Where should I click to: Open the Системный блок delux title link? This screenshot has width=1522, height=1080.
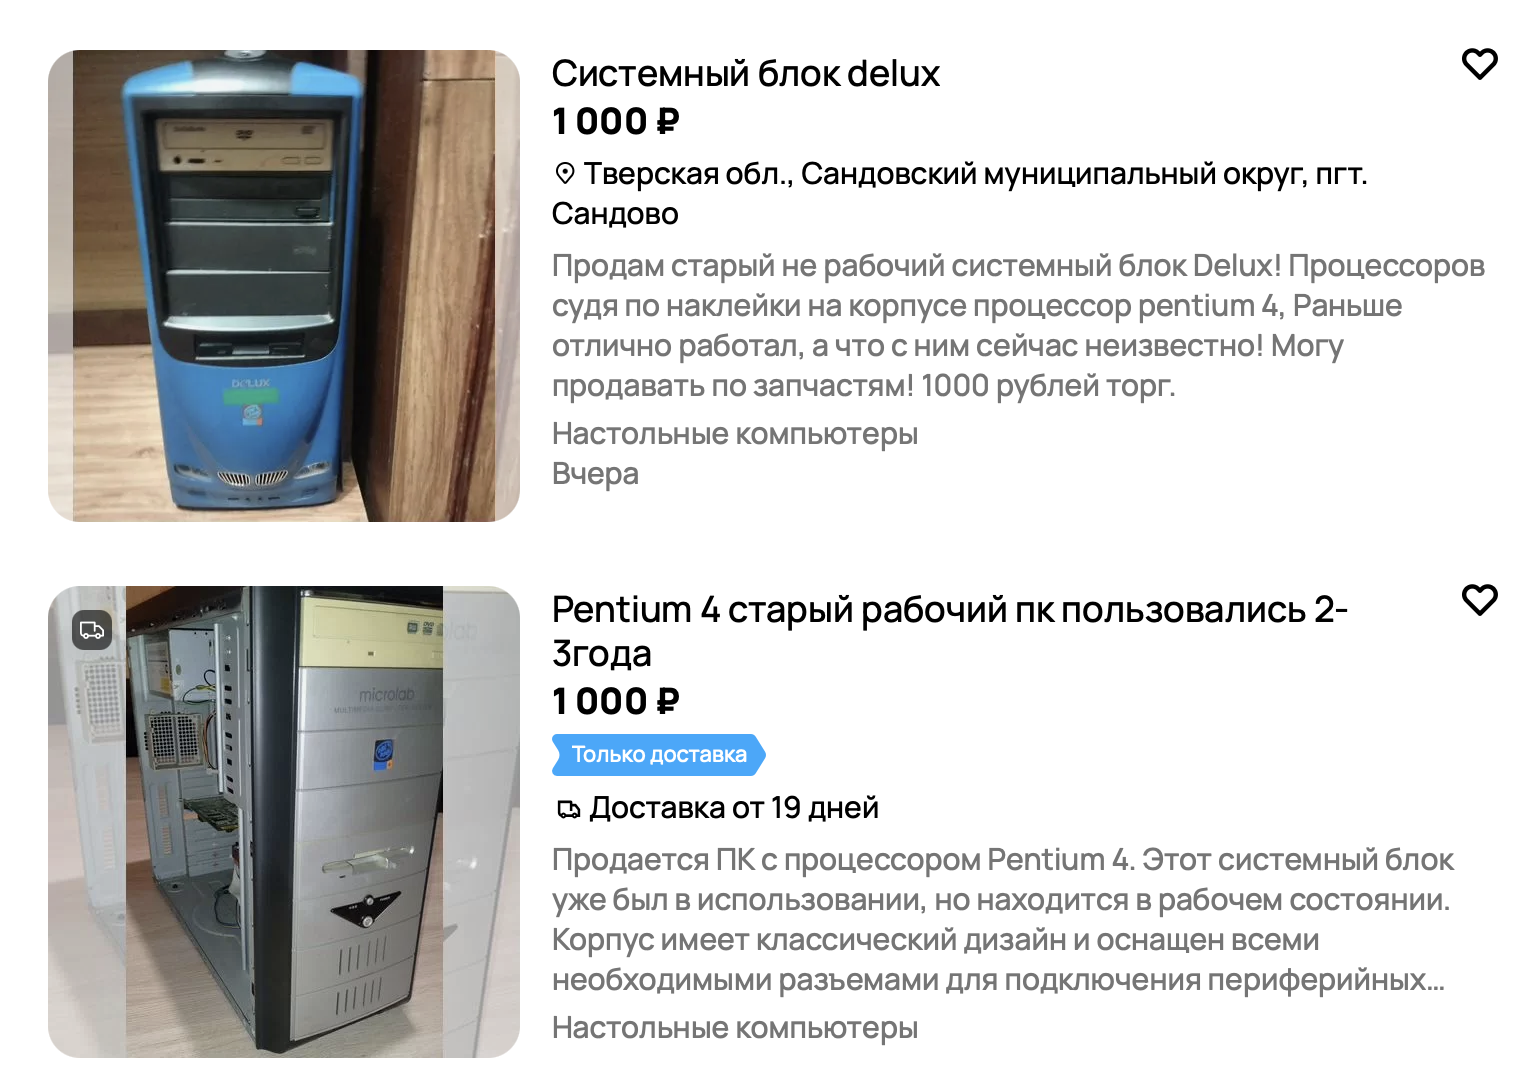(x=745, y=73)
